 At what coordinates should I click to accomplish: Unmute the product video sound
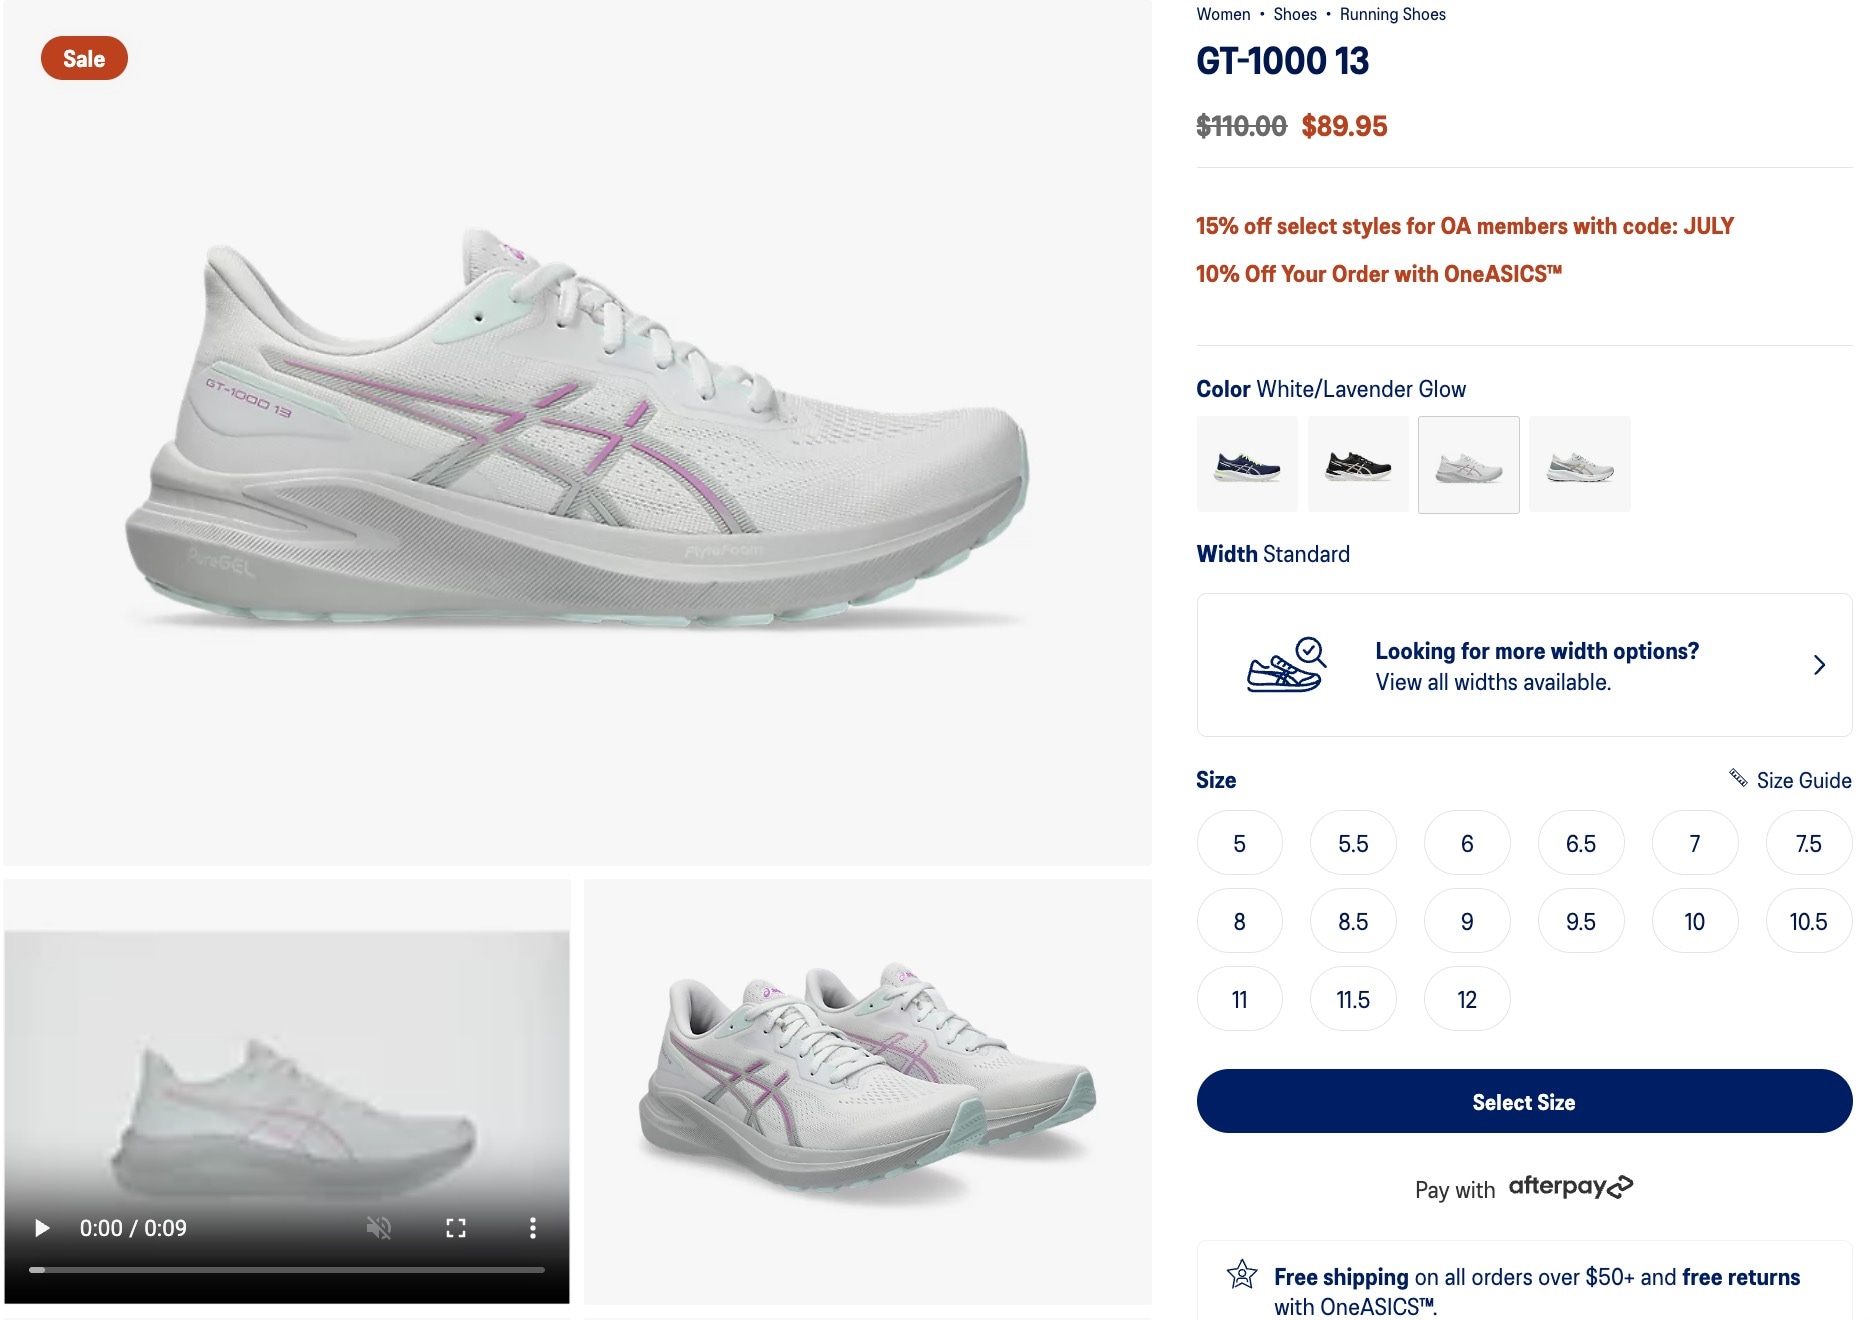pos(379,1228)
